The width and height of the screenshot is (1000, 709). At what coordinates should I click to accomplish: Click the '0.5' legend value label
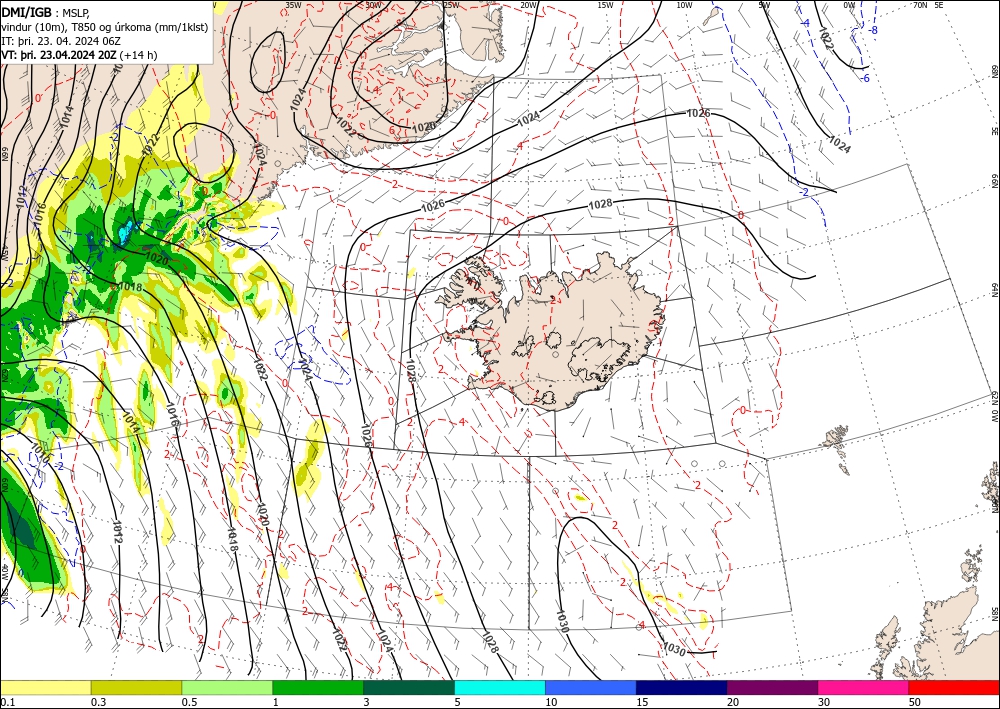pyautogui.click(x=189, y=702)
